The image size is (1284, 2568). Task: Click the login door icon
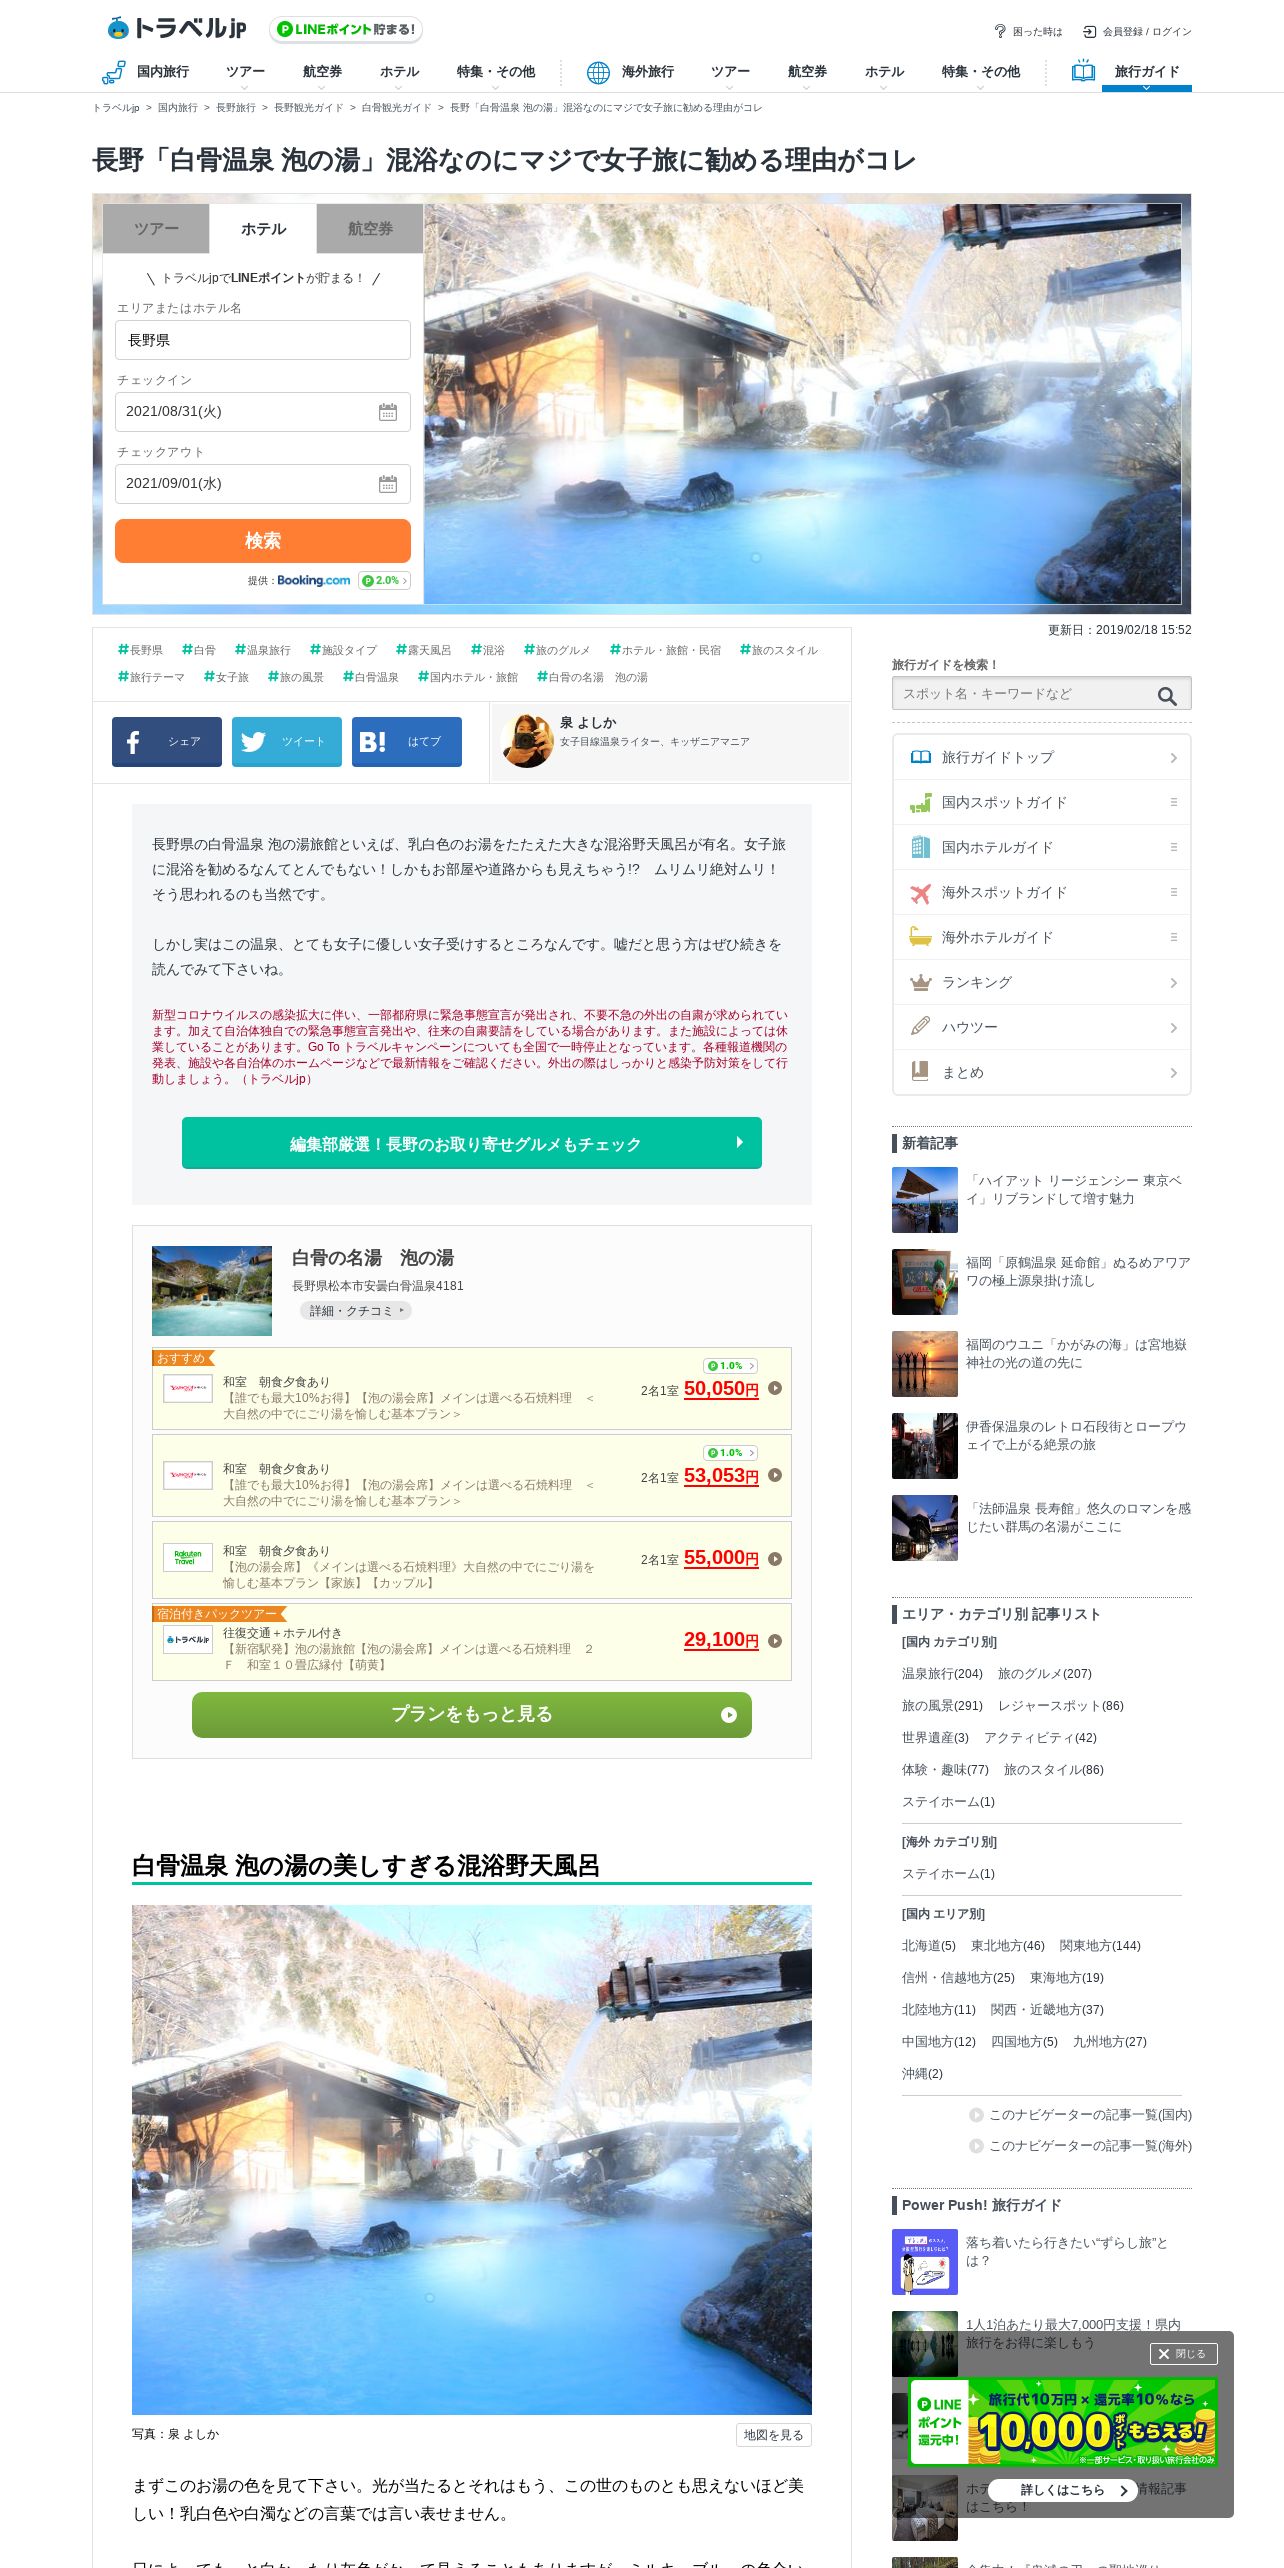click(1089, 31)
